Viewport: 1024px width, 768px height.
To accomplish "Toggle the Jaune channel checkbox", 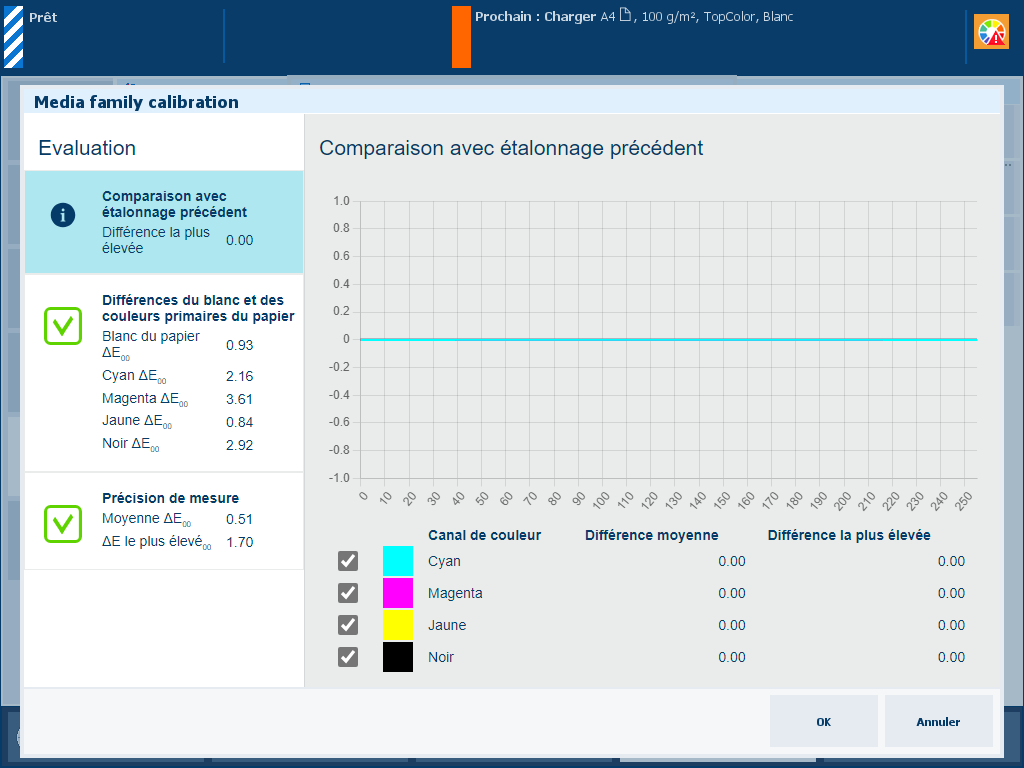I will coord(348,625).
